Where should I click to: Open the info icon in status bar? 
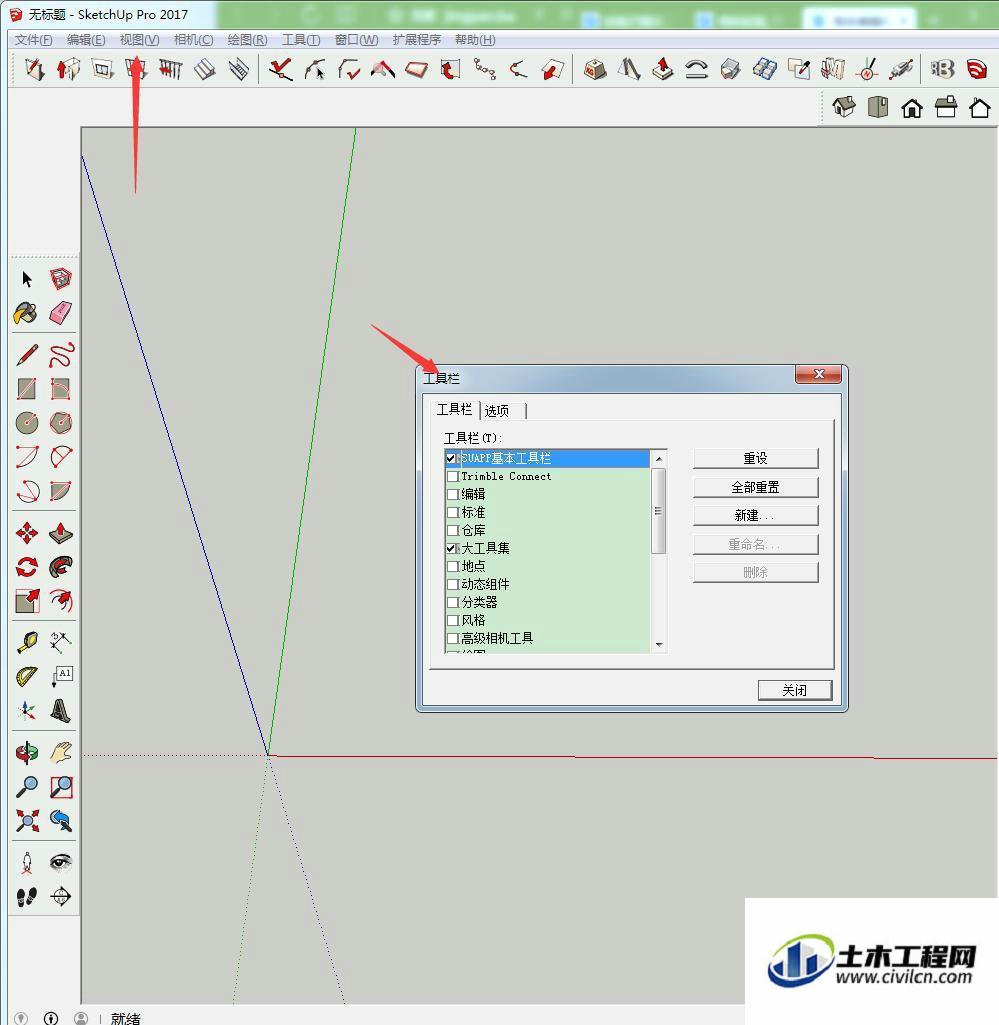click(51, 1018)
